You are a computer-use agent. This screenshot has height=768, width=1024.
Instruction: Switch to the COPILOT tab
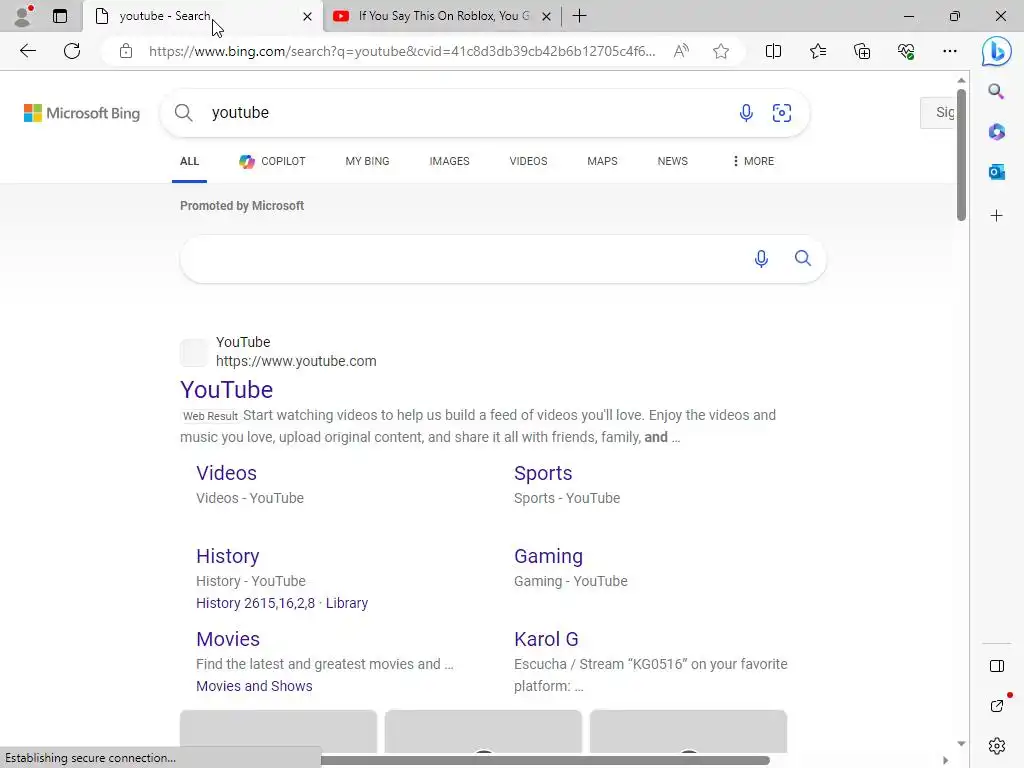tap(272, 161)
